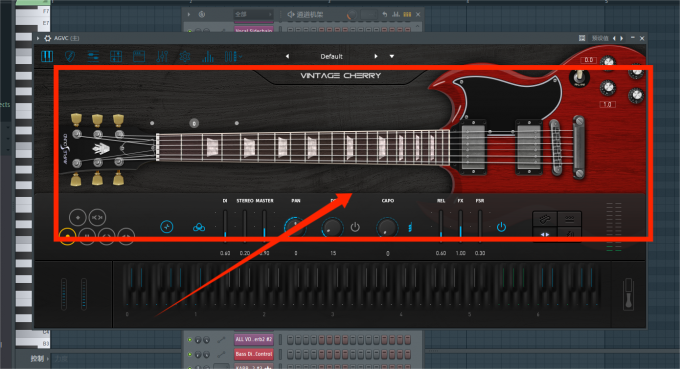The height and width of the screenshot is (369, 680).
Task: Flip the pickup selector switch on guitar body
Action: pyautogui.click(x=579, y=78)
